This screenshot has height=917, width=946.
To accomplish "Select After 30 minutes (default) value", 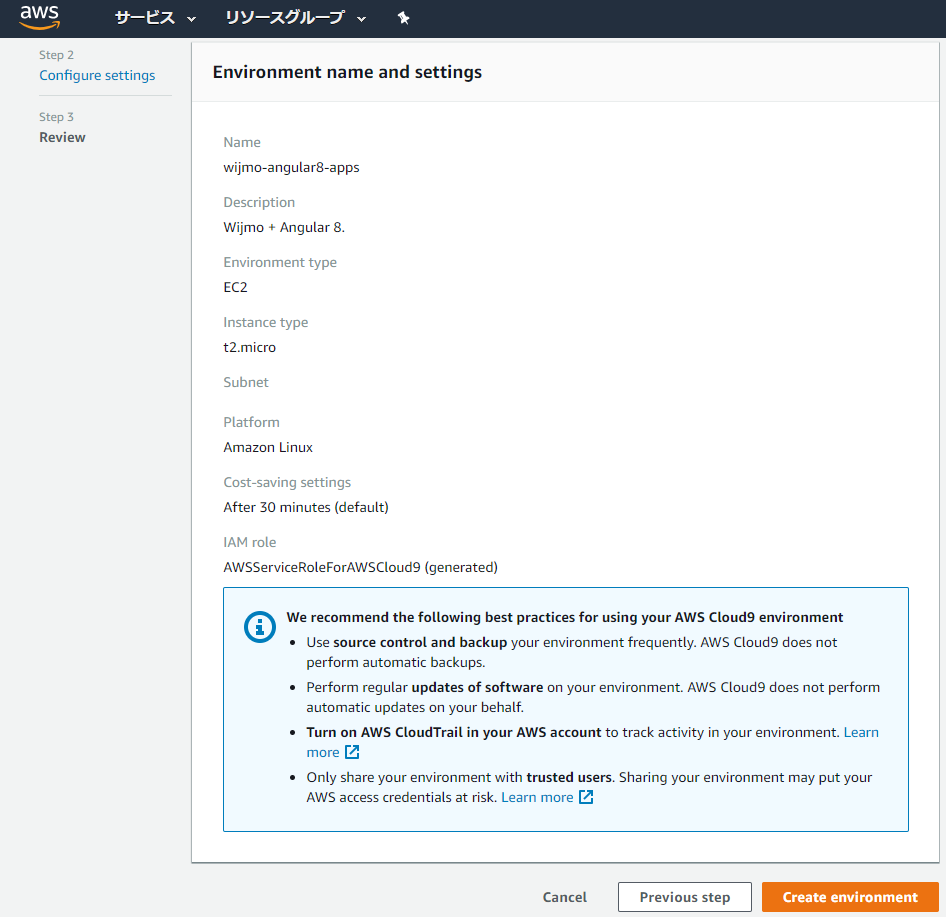I will (306, 507).
